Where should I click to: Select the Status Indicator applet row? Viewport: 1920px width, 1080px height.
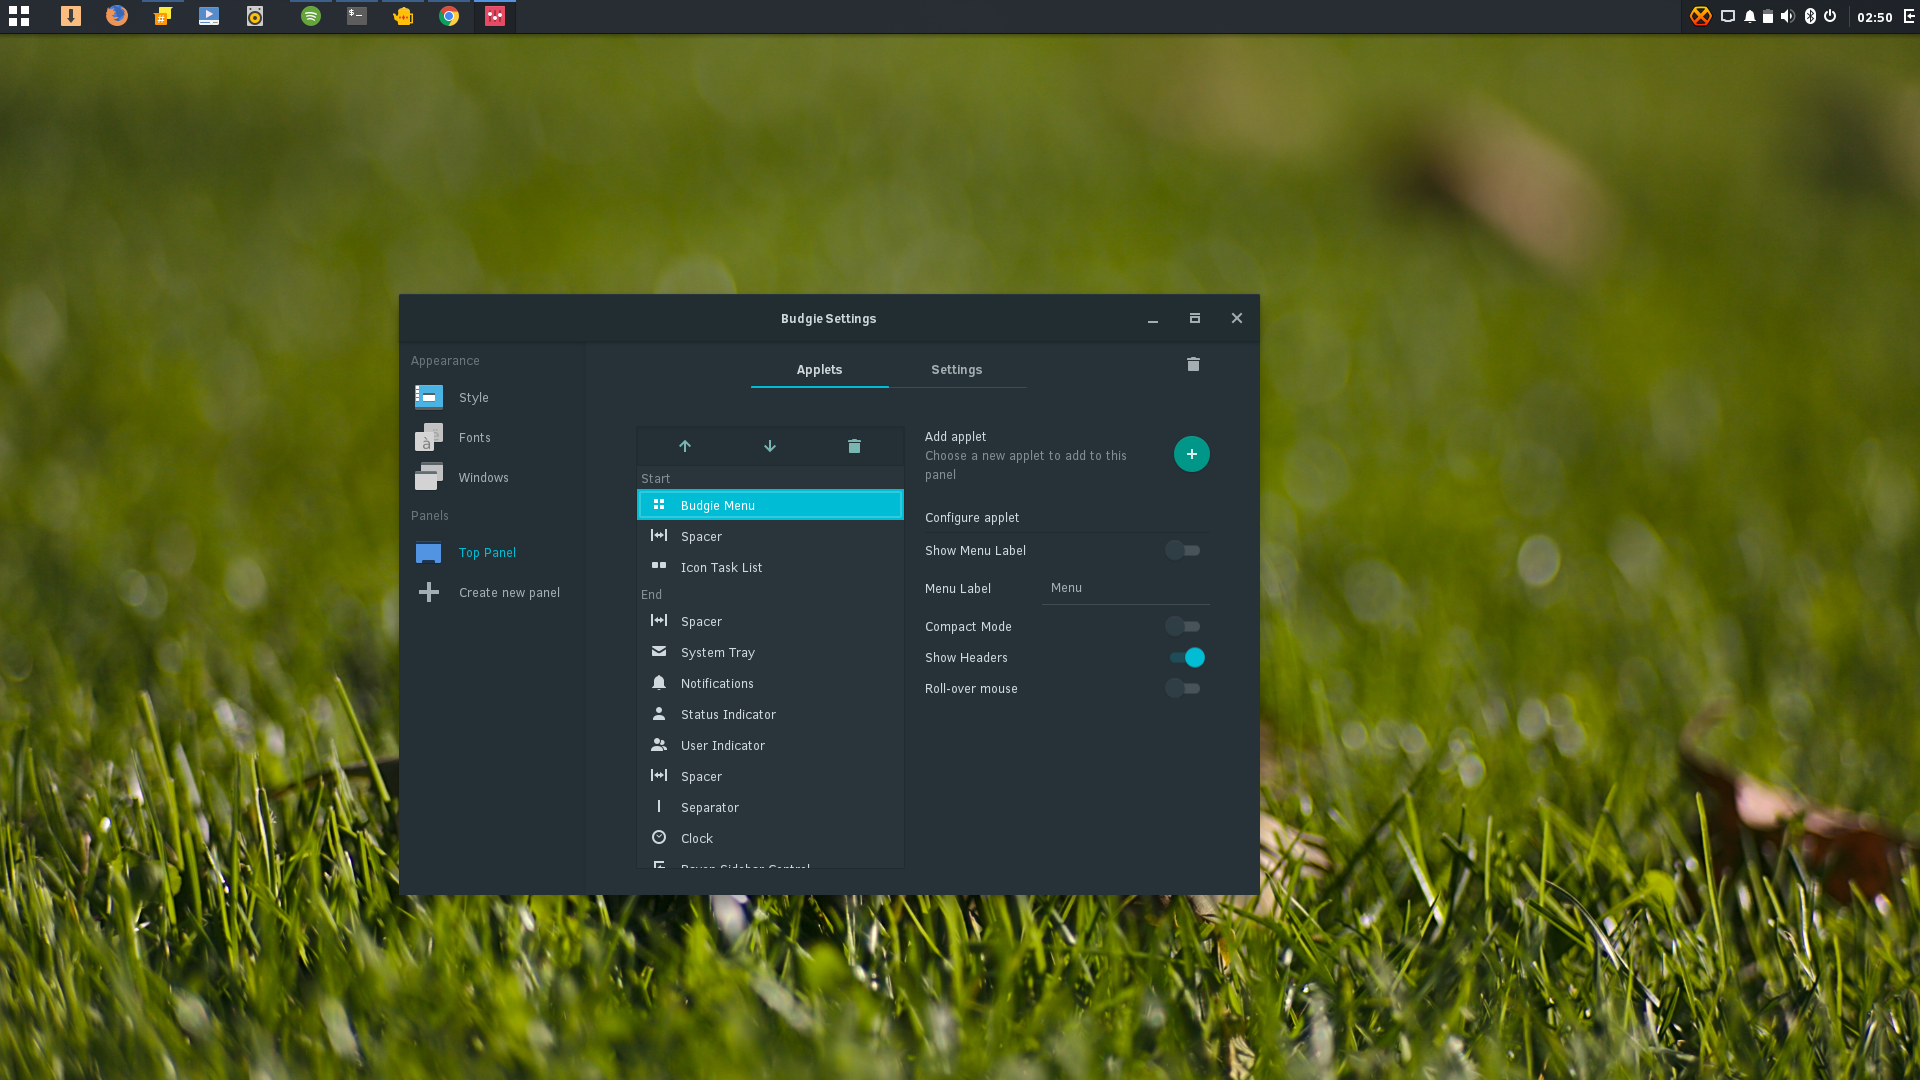770,714
